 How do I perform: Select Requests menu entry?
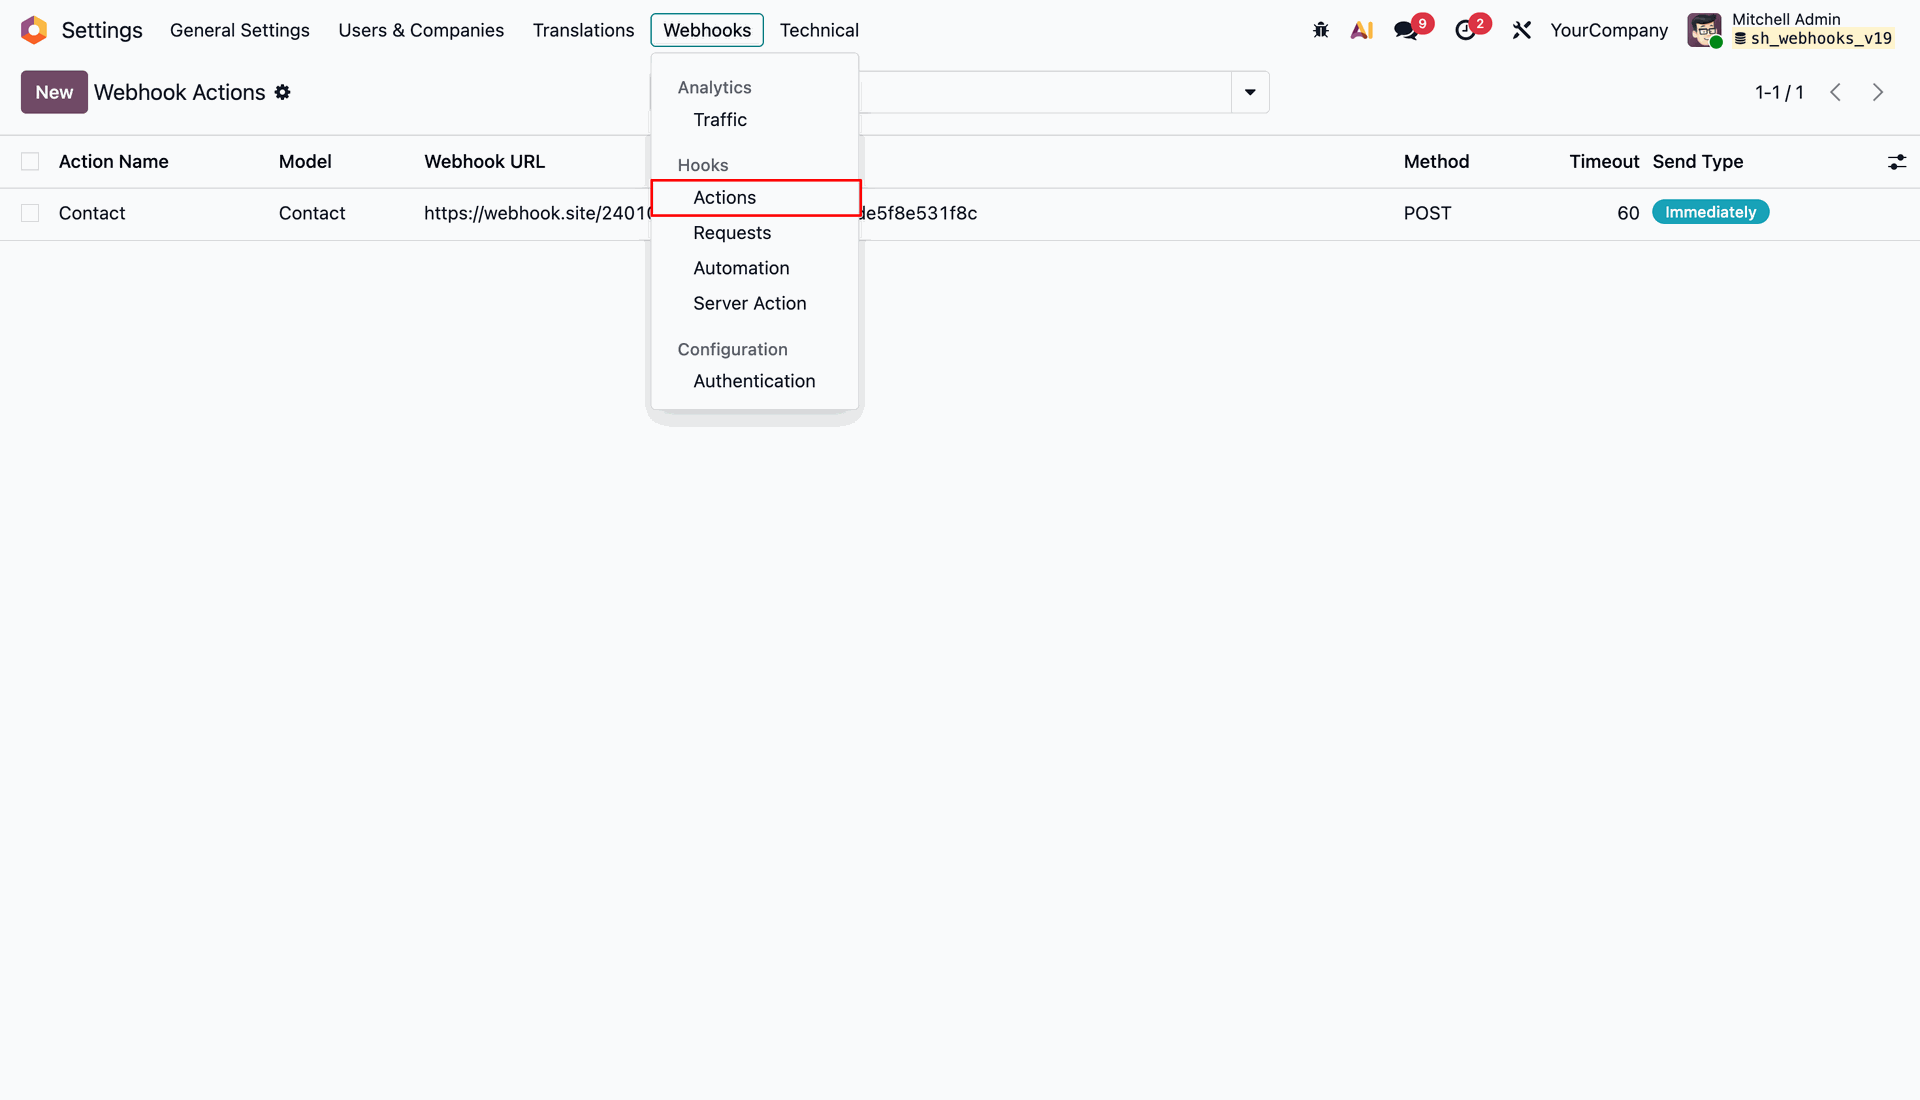[755, 233]
